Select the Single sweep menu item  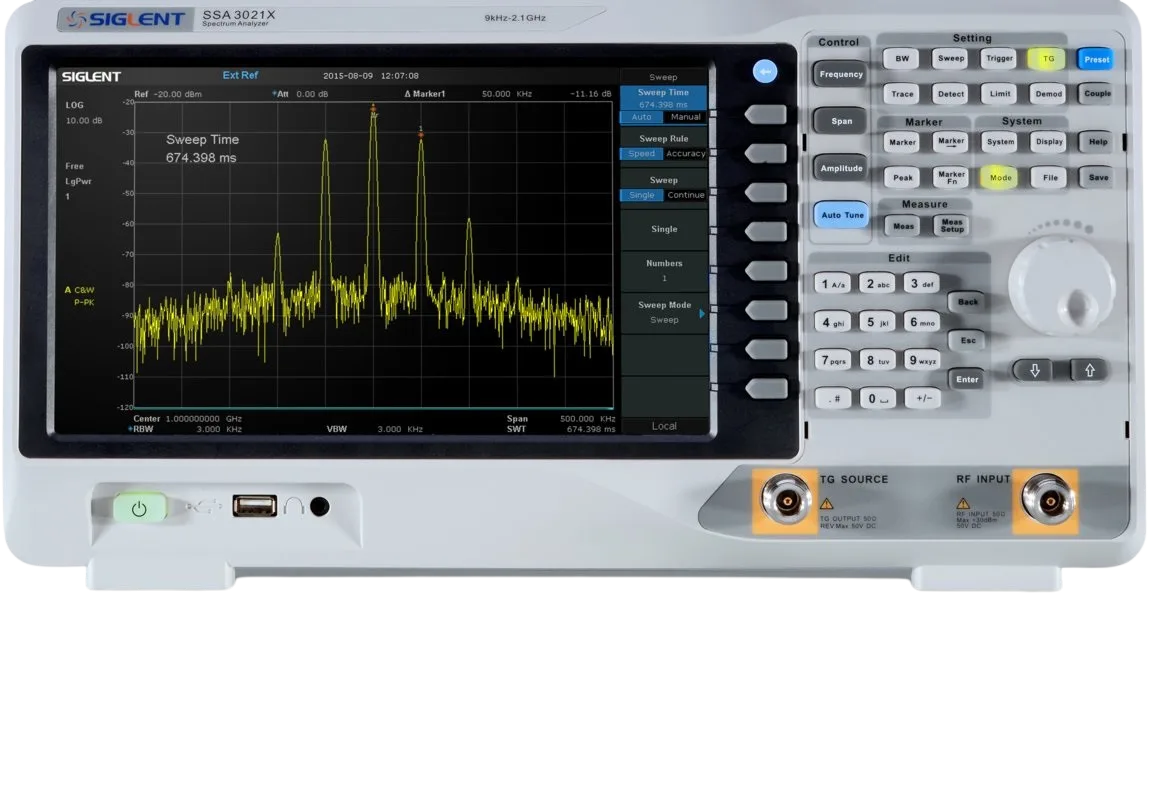point(664,229)
